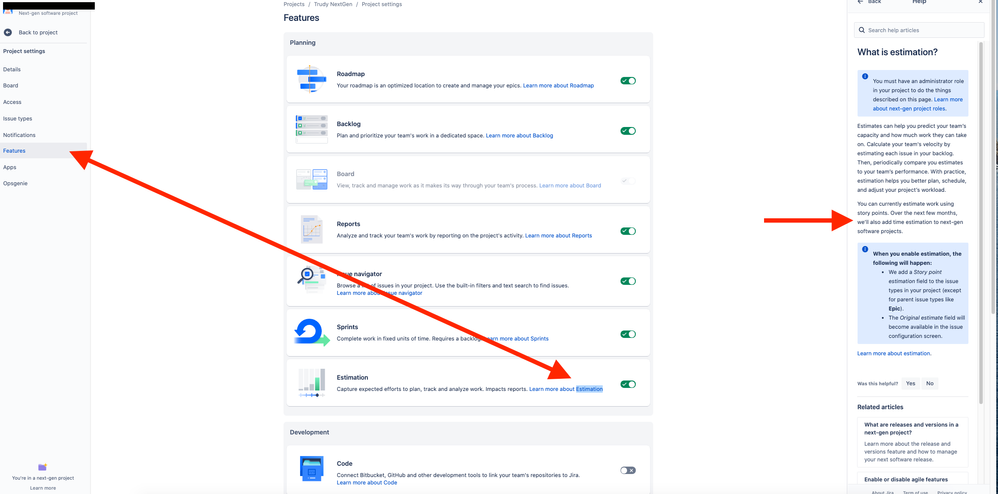This screenshot has width=998, height=494.
Task: Click the back arrow in Help panel
Action: (x=861, y=2)
